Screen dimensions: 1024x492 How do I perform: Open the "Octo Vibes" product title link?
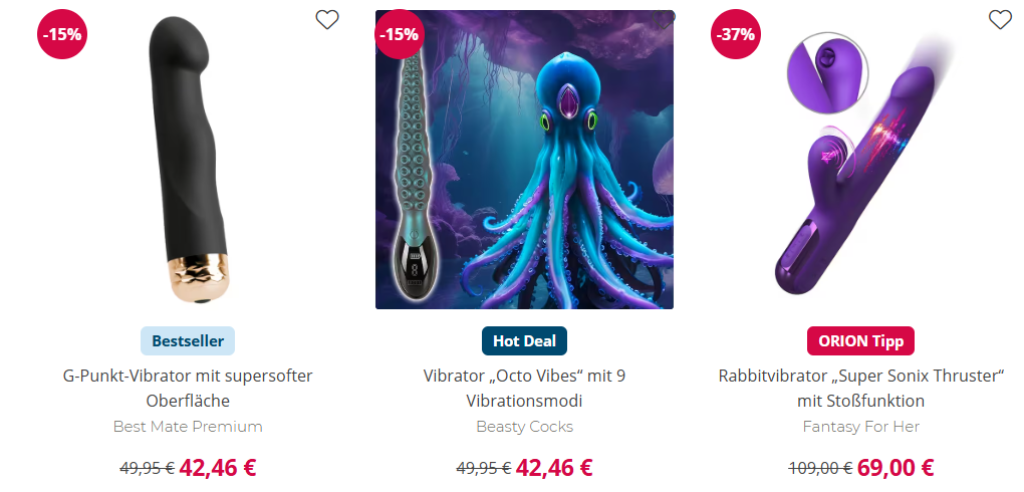pos(524,388)
